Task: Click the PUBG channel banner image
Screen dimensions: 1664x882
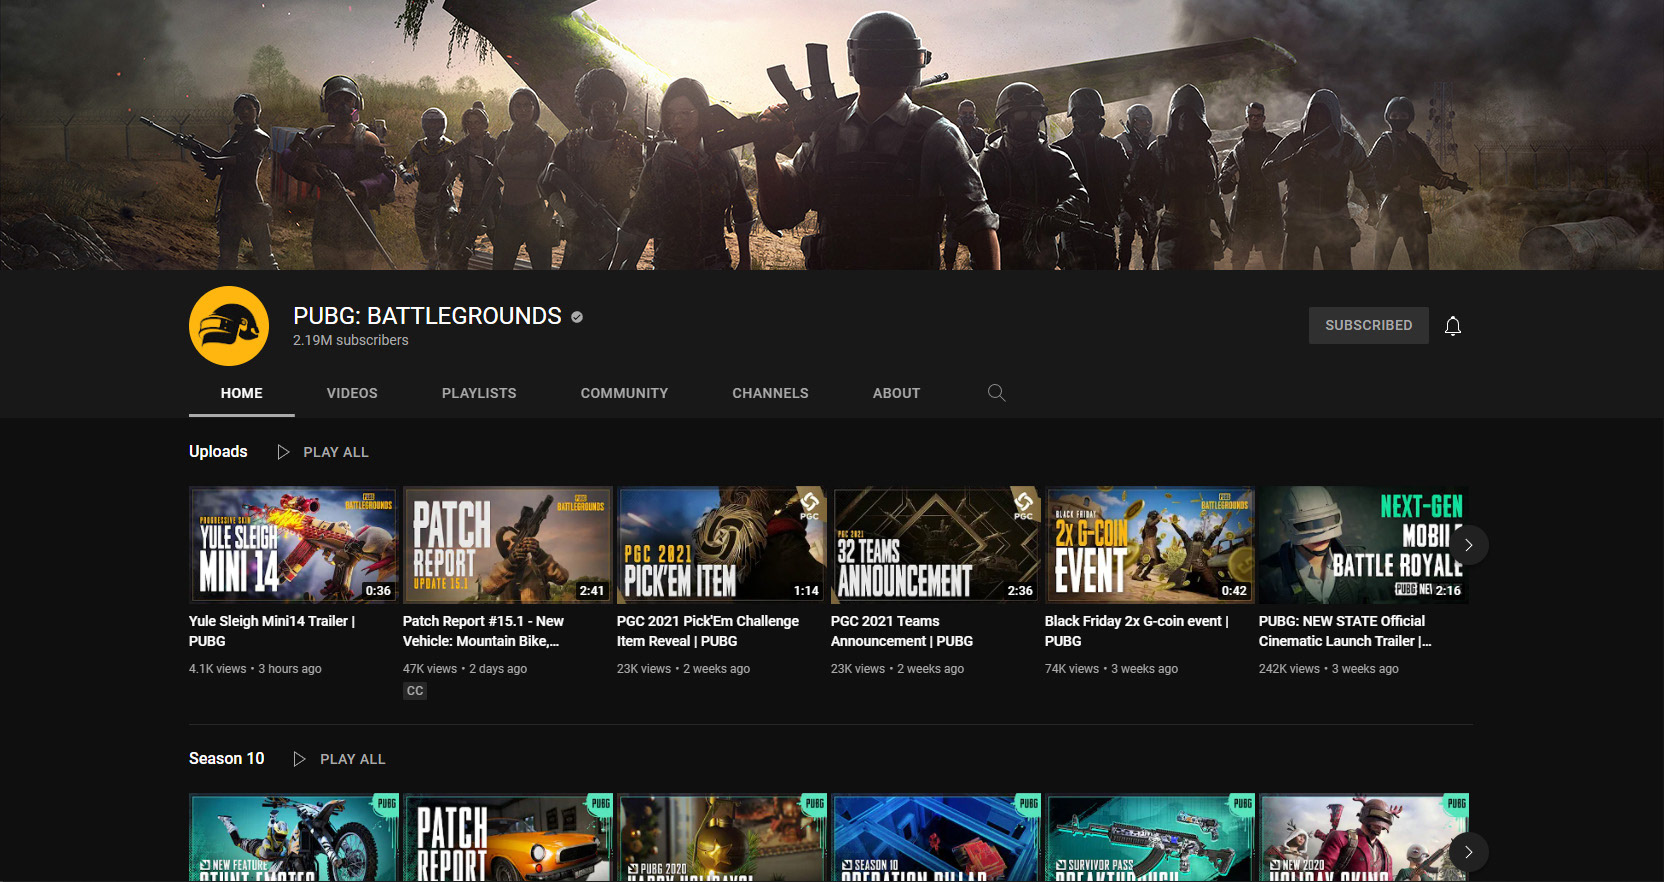Action: pos(832,135)
